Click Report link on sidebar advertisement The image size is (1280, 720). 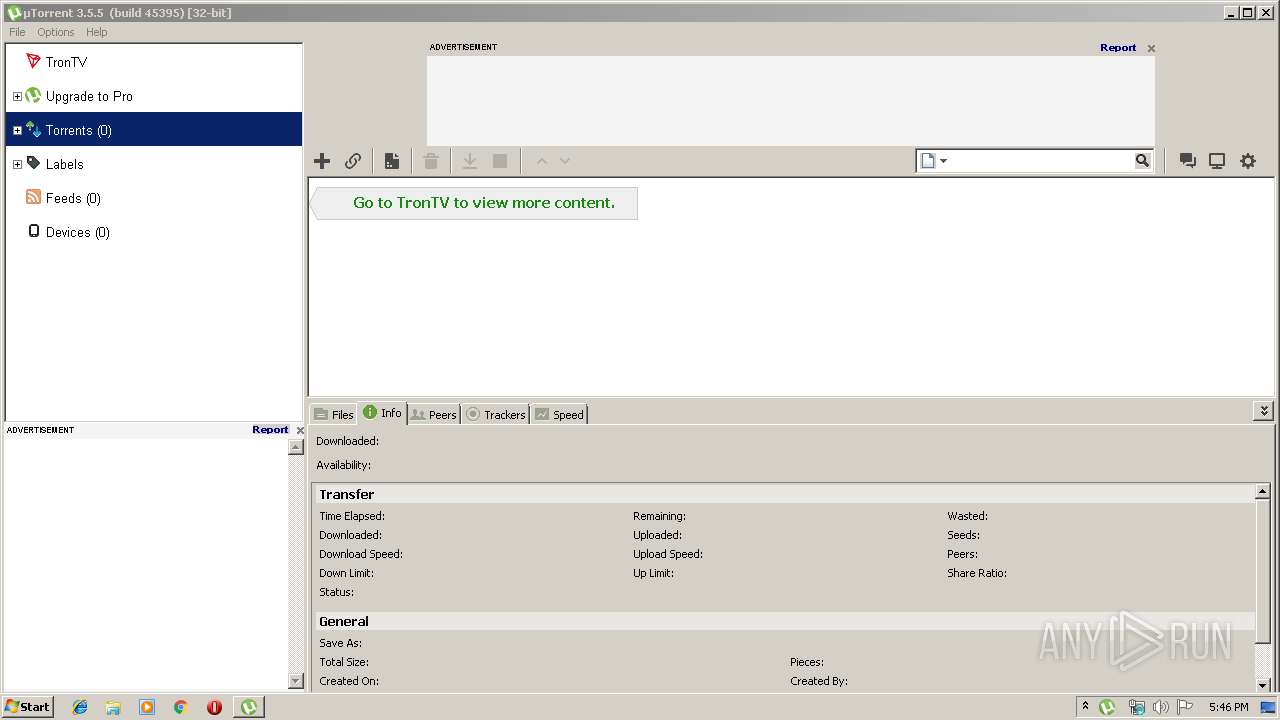[270, 429]
